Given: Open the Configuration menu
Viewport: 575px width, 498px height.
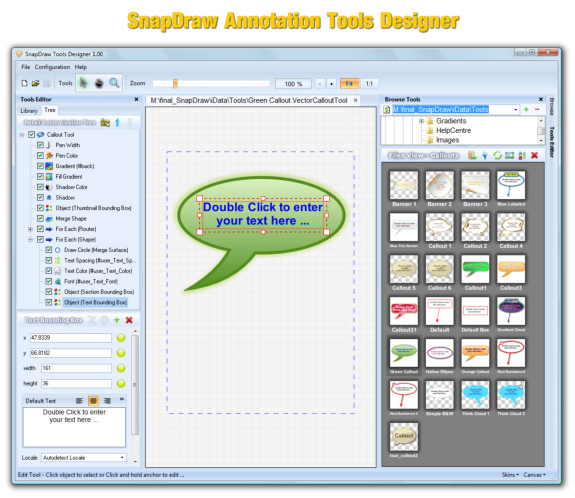Looking at the screenshot, I should pos(52,67).
